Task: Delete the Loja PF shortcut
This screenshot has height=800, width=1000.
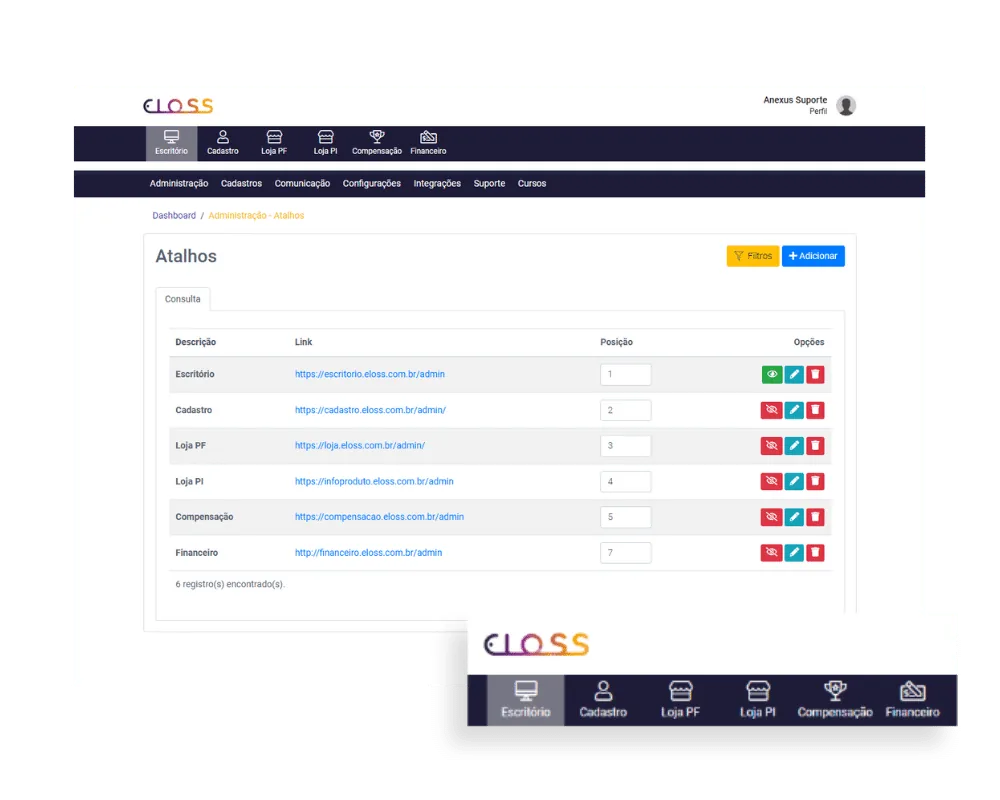Action: pyautogui.click(x=815, y=446)
